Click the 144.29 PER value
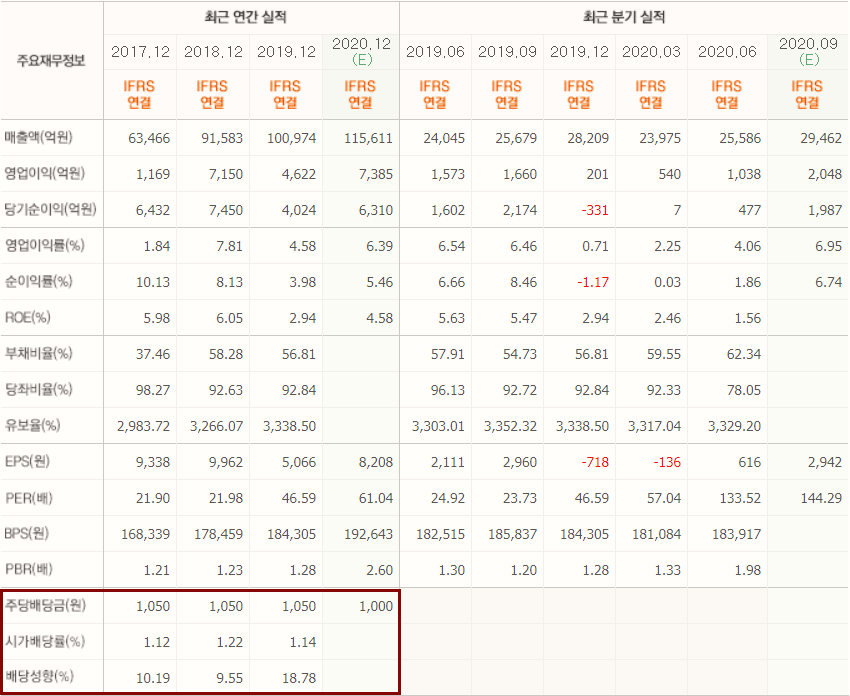 coord(821,498)
